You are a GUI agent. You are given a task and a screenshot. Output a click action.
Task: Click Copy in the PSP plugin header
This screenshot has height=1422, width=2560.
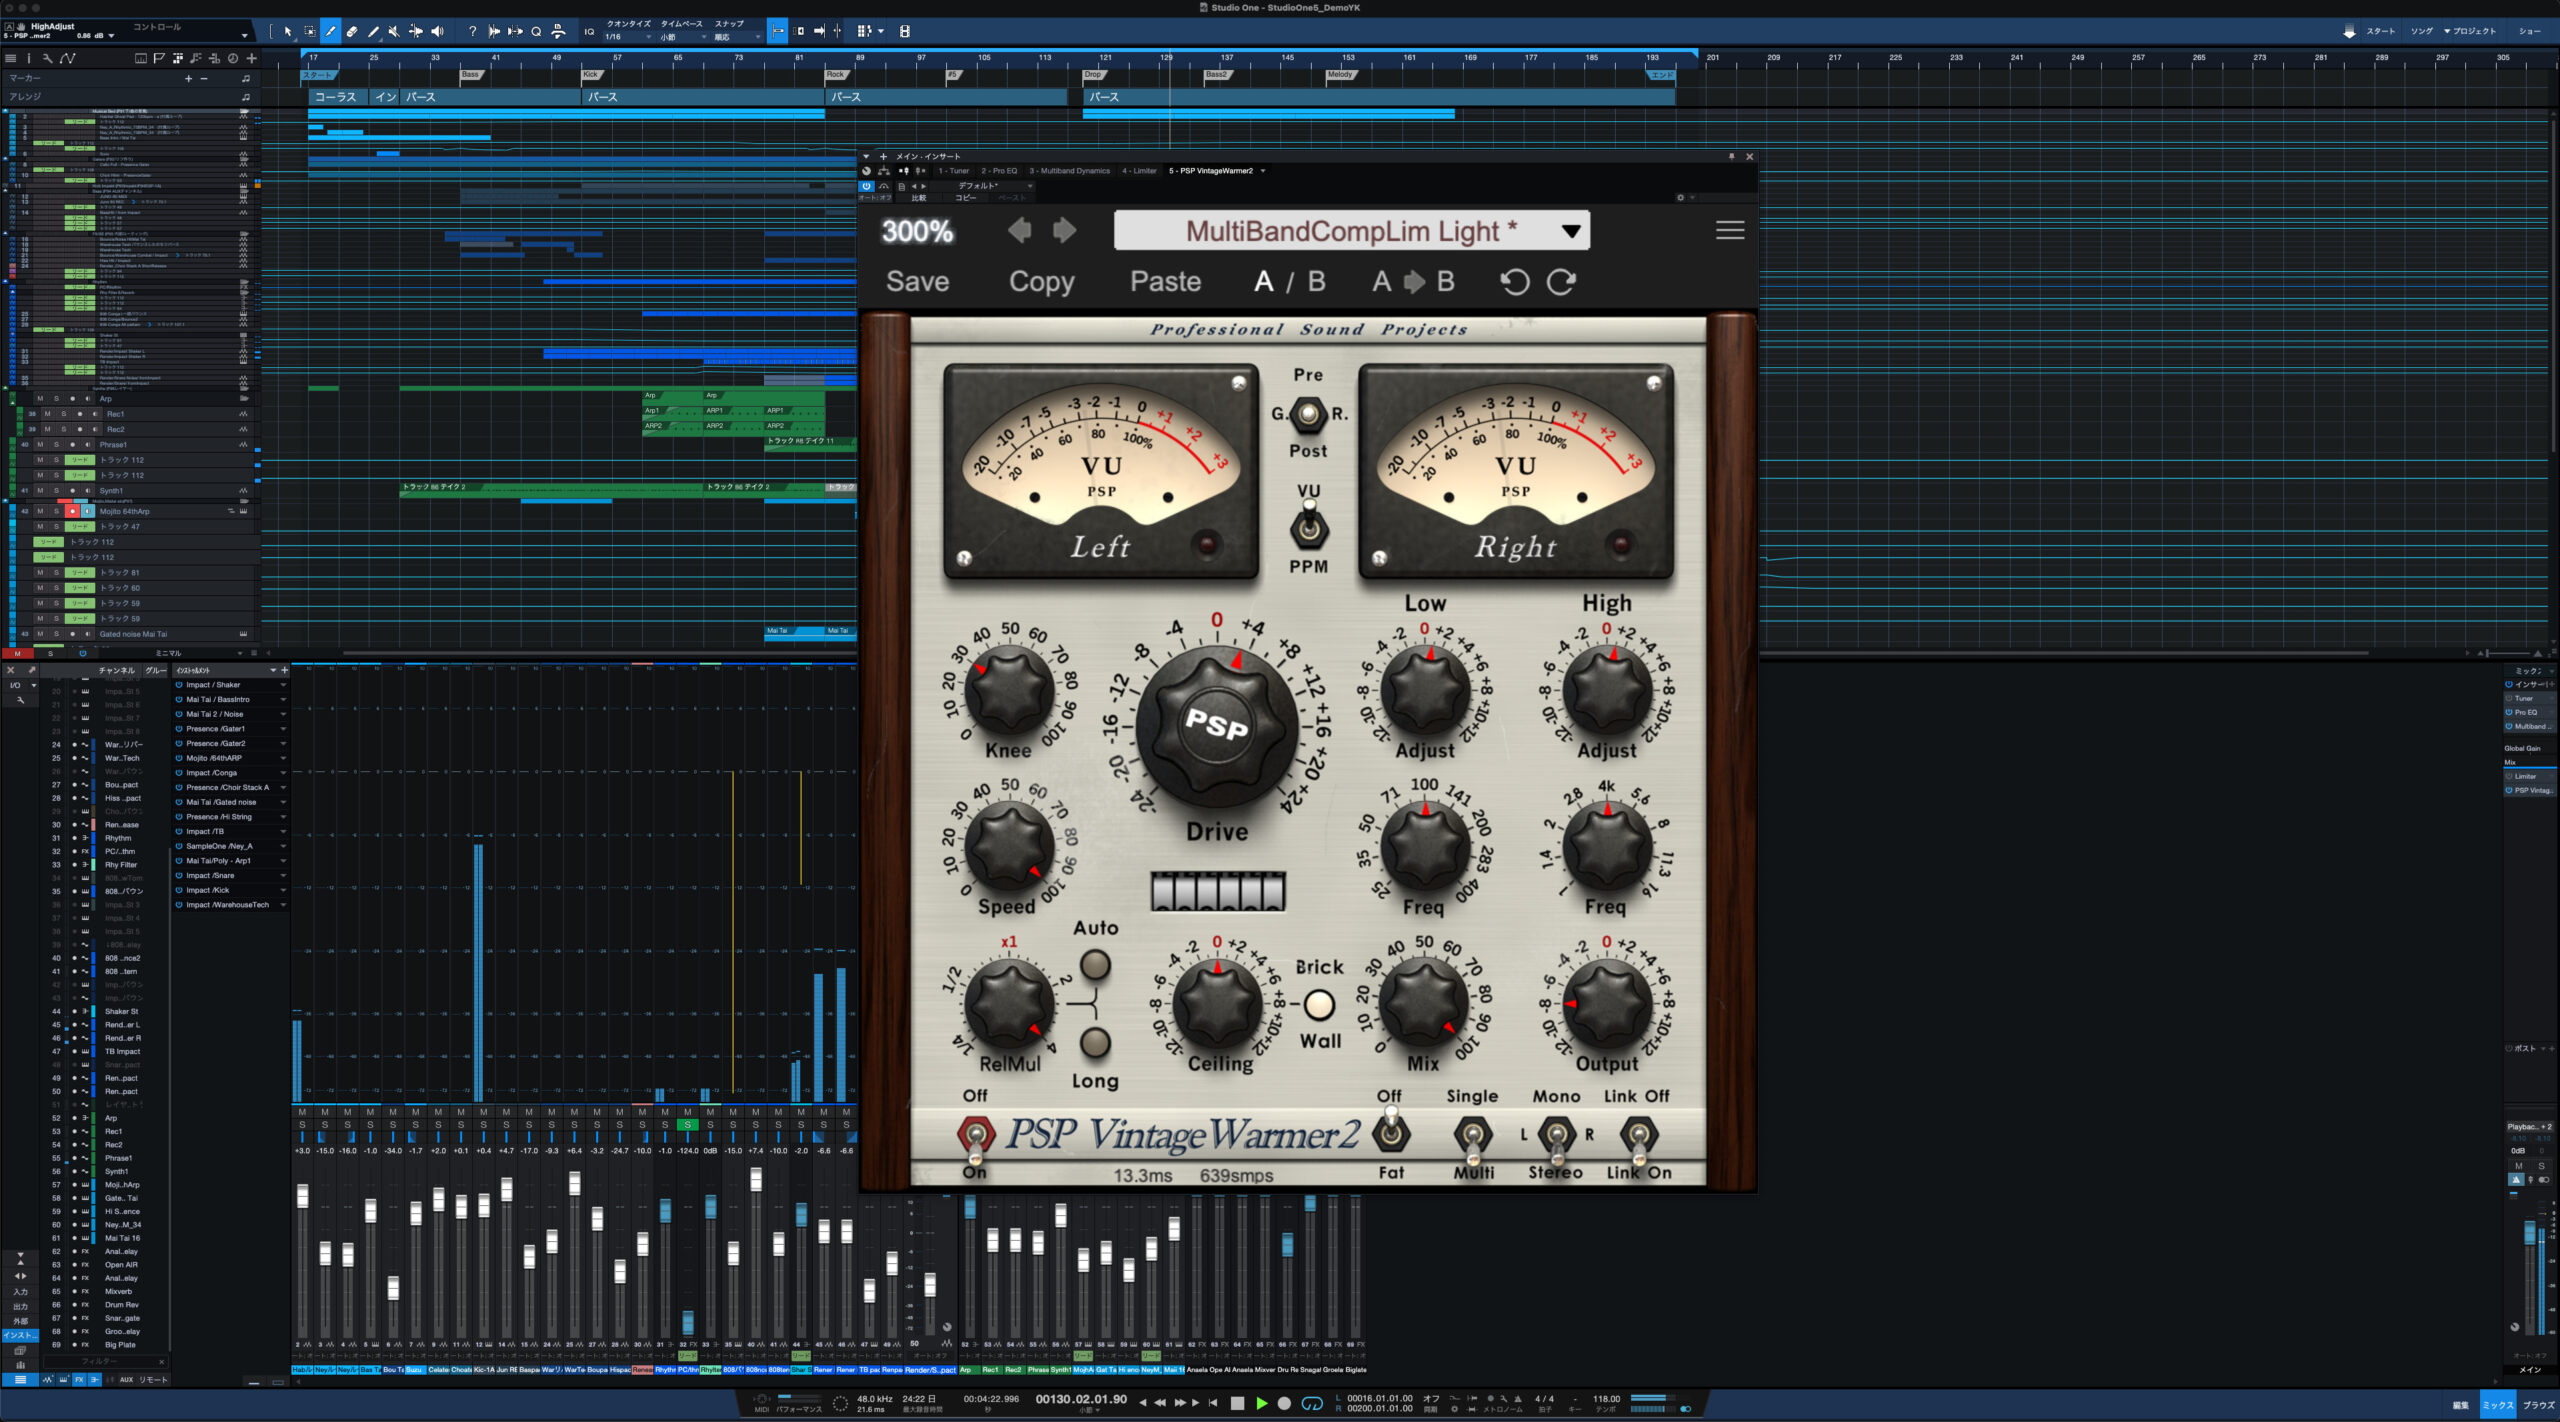coord(1041,282)
